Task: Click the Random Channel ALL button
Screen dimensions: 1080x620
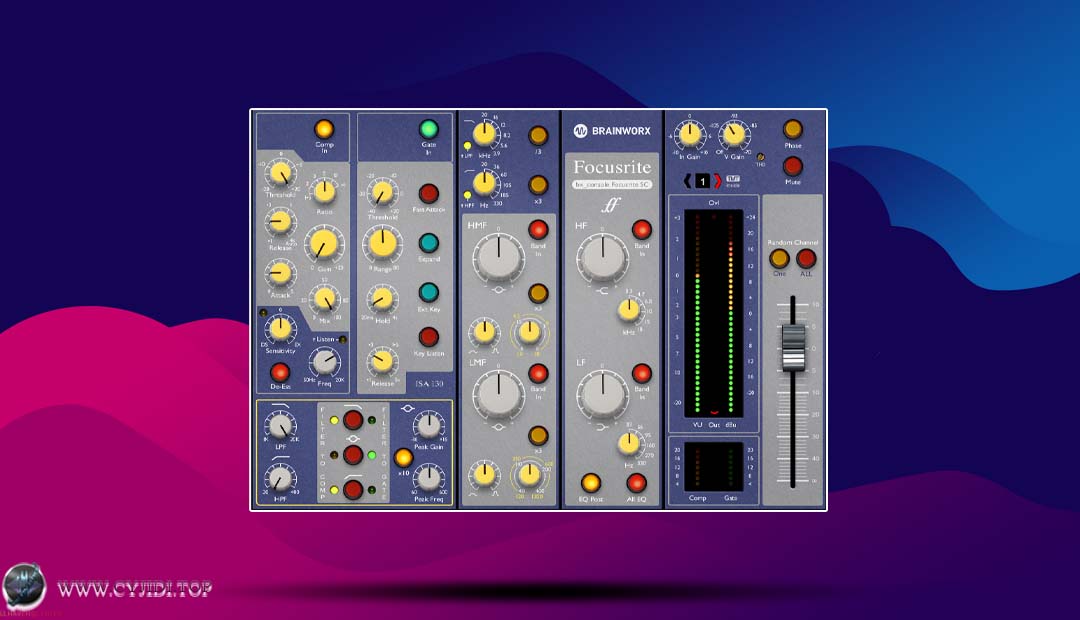Action: pos(806,258)
